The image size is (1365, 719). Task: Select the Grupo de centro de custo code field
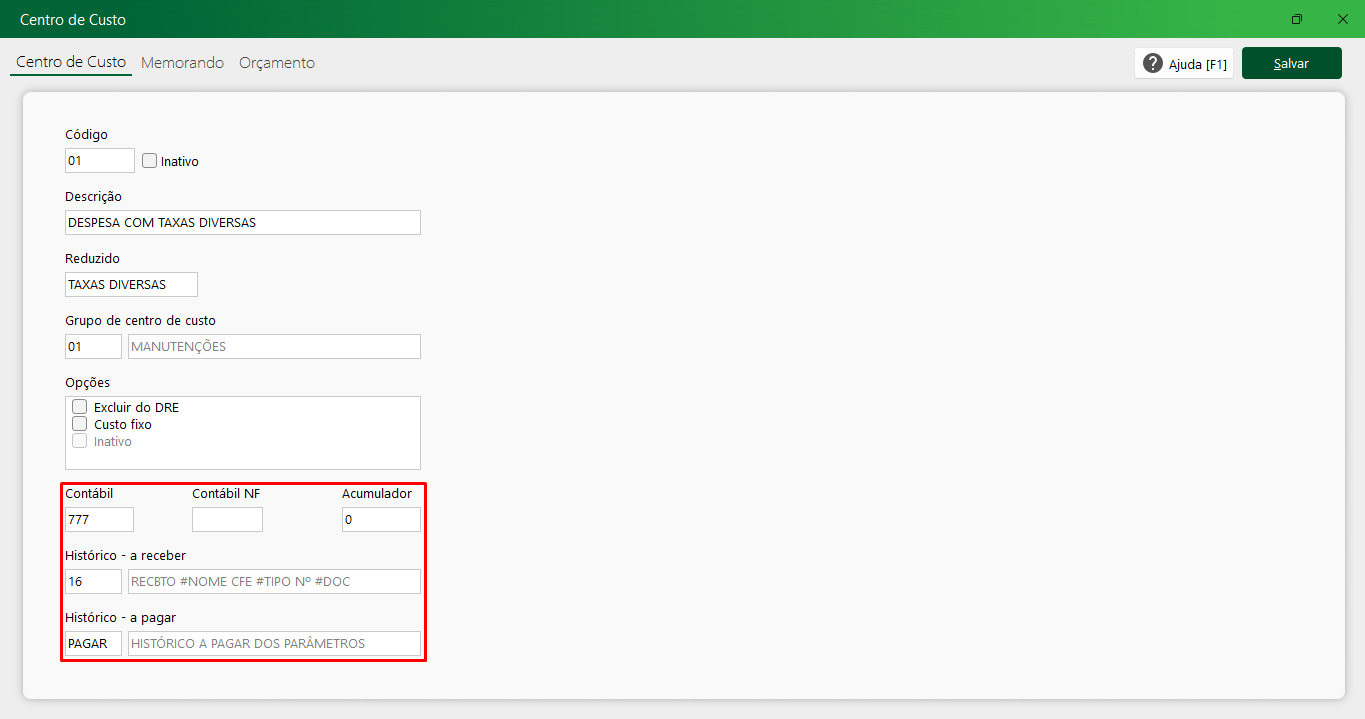93,346
